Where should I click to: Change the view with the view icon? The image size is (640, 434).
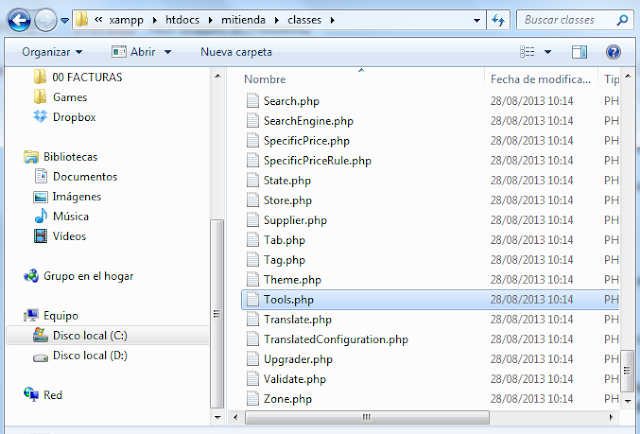[527, 51]
